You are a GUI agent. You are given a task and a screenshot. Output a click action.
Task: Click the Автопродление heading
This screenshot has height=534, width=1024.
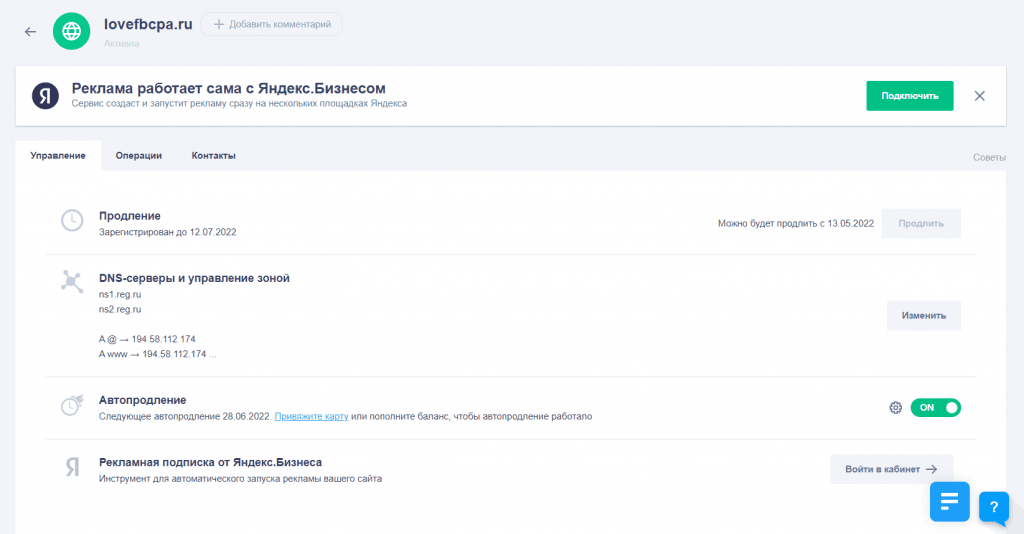pyautogui.click(x=142, y=400)
